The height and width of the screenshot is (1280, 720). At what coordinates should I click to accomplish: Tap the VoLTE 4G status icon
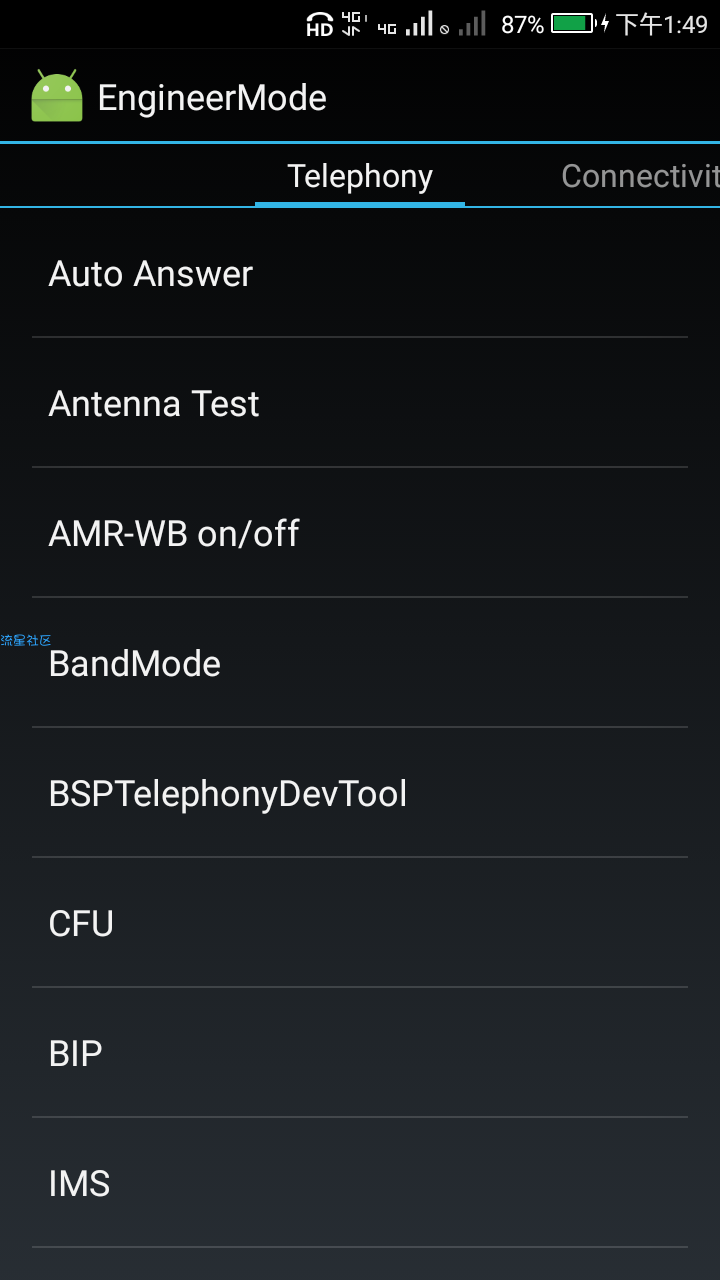pyautogui.click(x=353, y=24)
